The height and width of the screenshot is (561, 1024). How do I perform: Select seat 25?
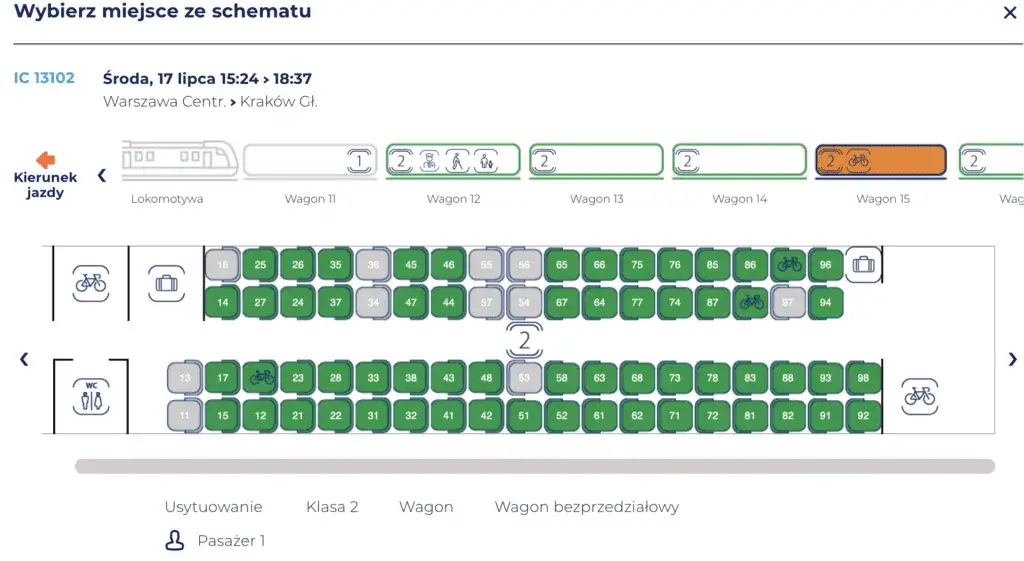pyautogui.click(x=260, y=265)
